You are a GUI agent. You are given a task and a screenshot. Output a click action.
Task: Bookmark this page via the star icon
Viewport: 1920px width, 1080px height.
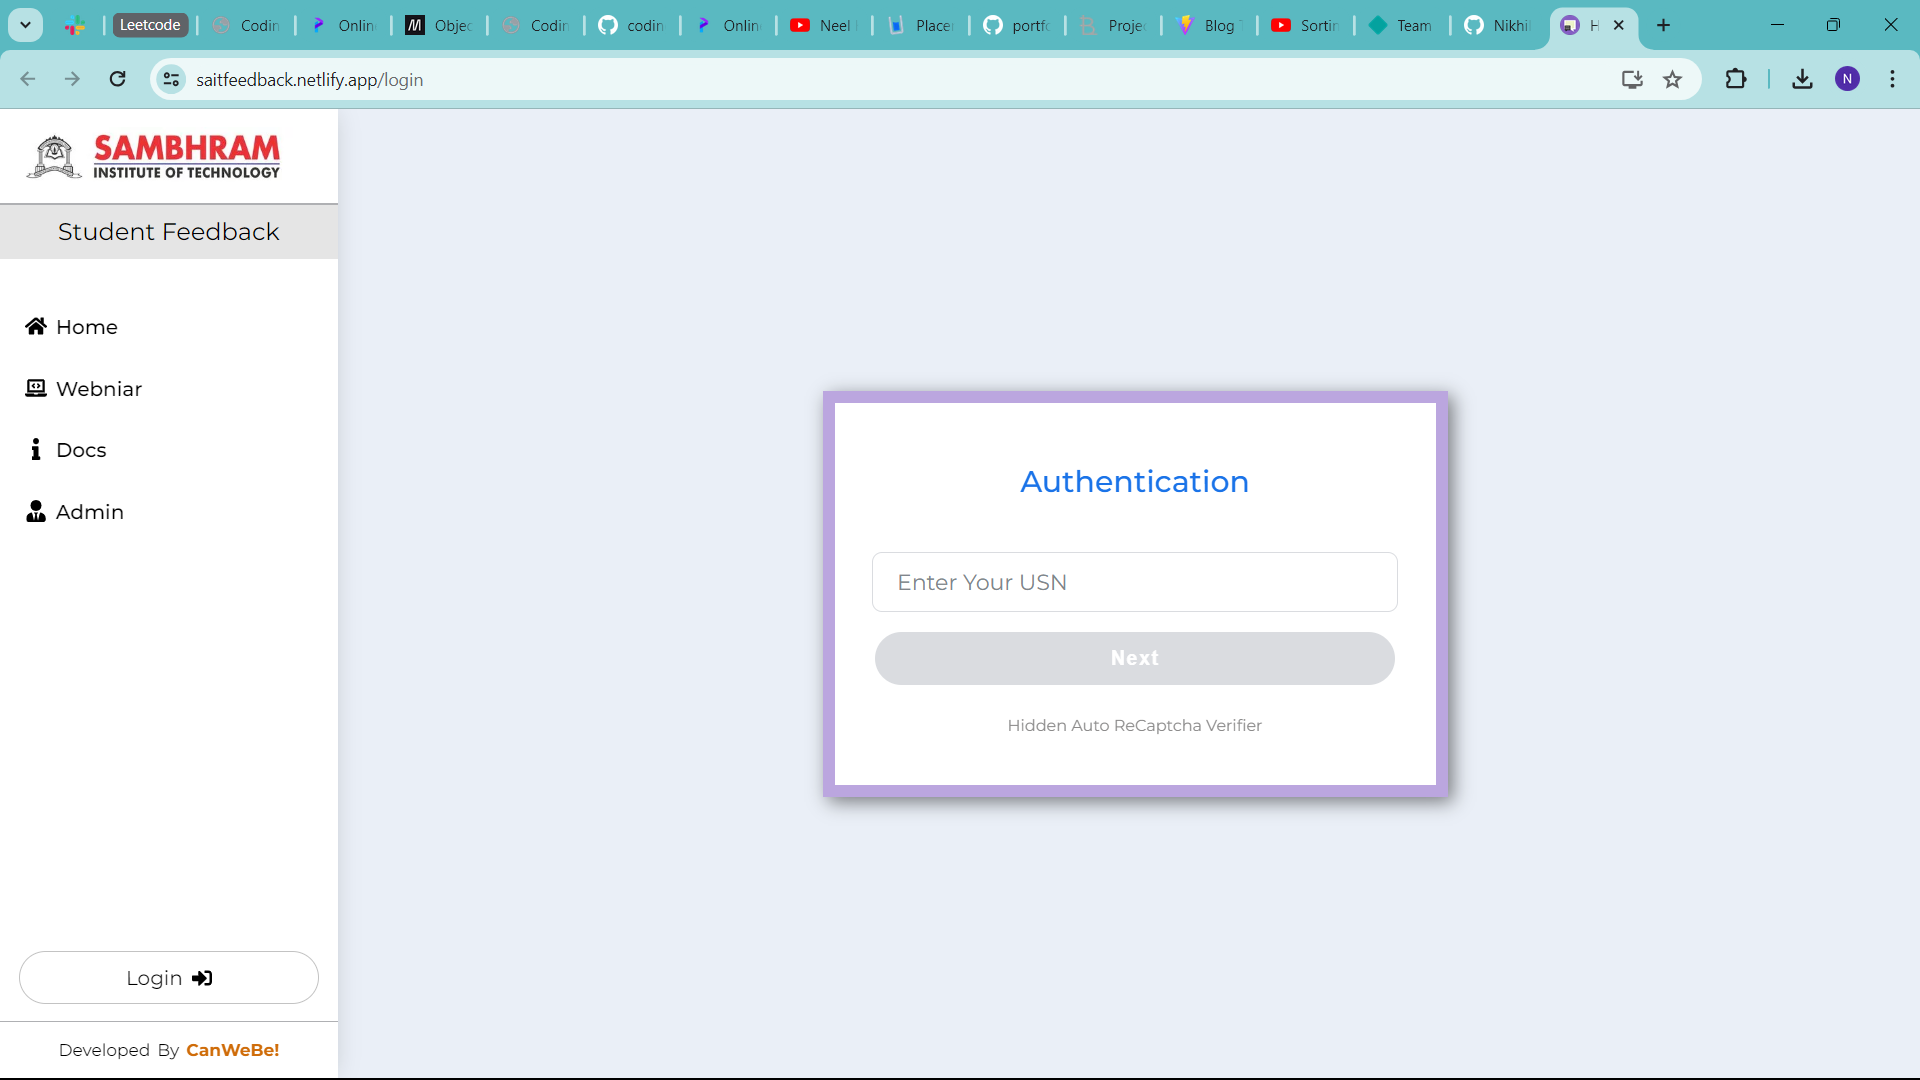coord(1673,79)
